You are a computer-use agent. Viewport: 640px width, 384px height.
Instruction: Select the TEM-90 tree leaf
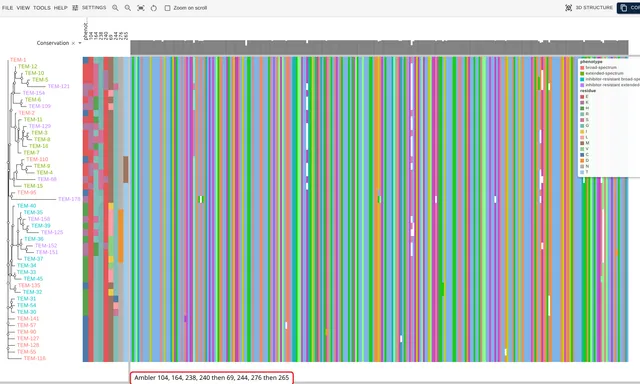(x=27, y=332)
